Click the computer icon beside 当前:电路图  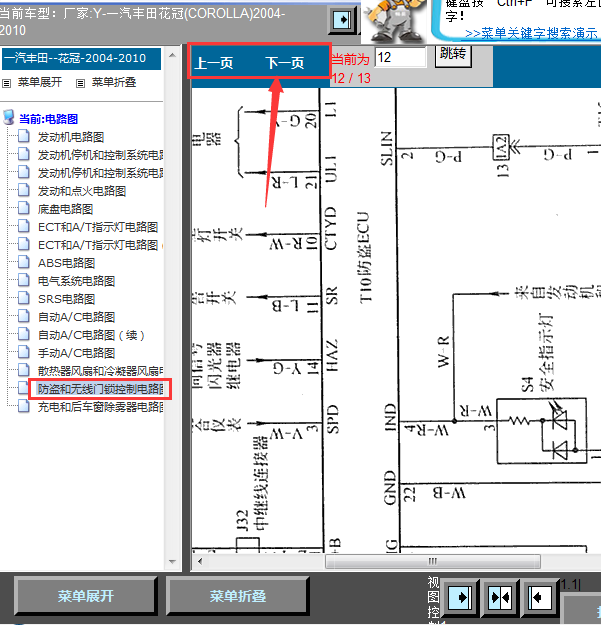coord(9,118)
